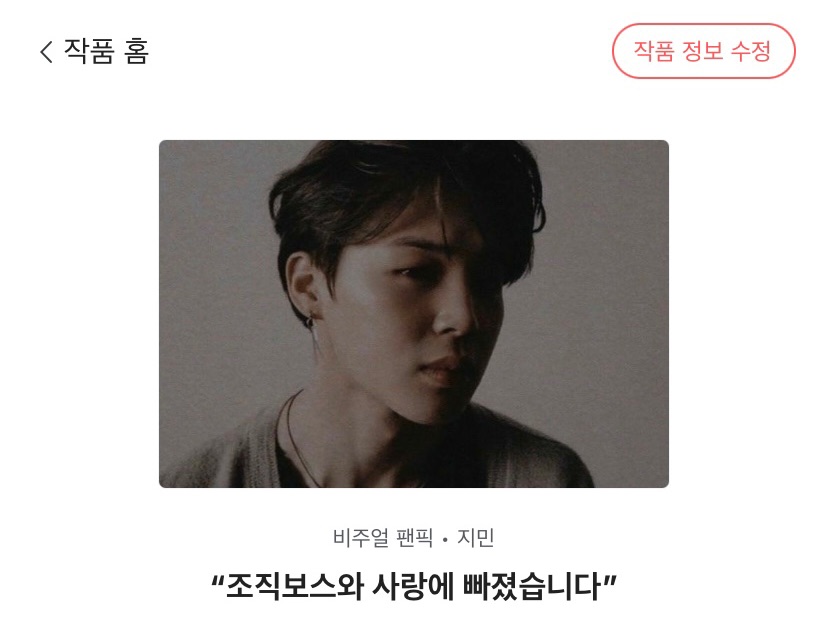This screenshot has height=620, width=828.
Task: Edit work info via the red outlined button
Action: 703,51
